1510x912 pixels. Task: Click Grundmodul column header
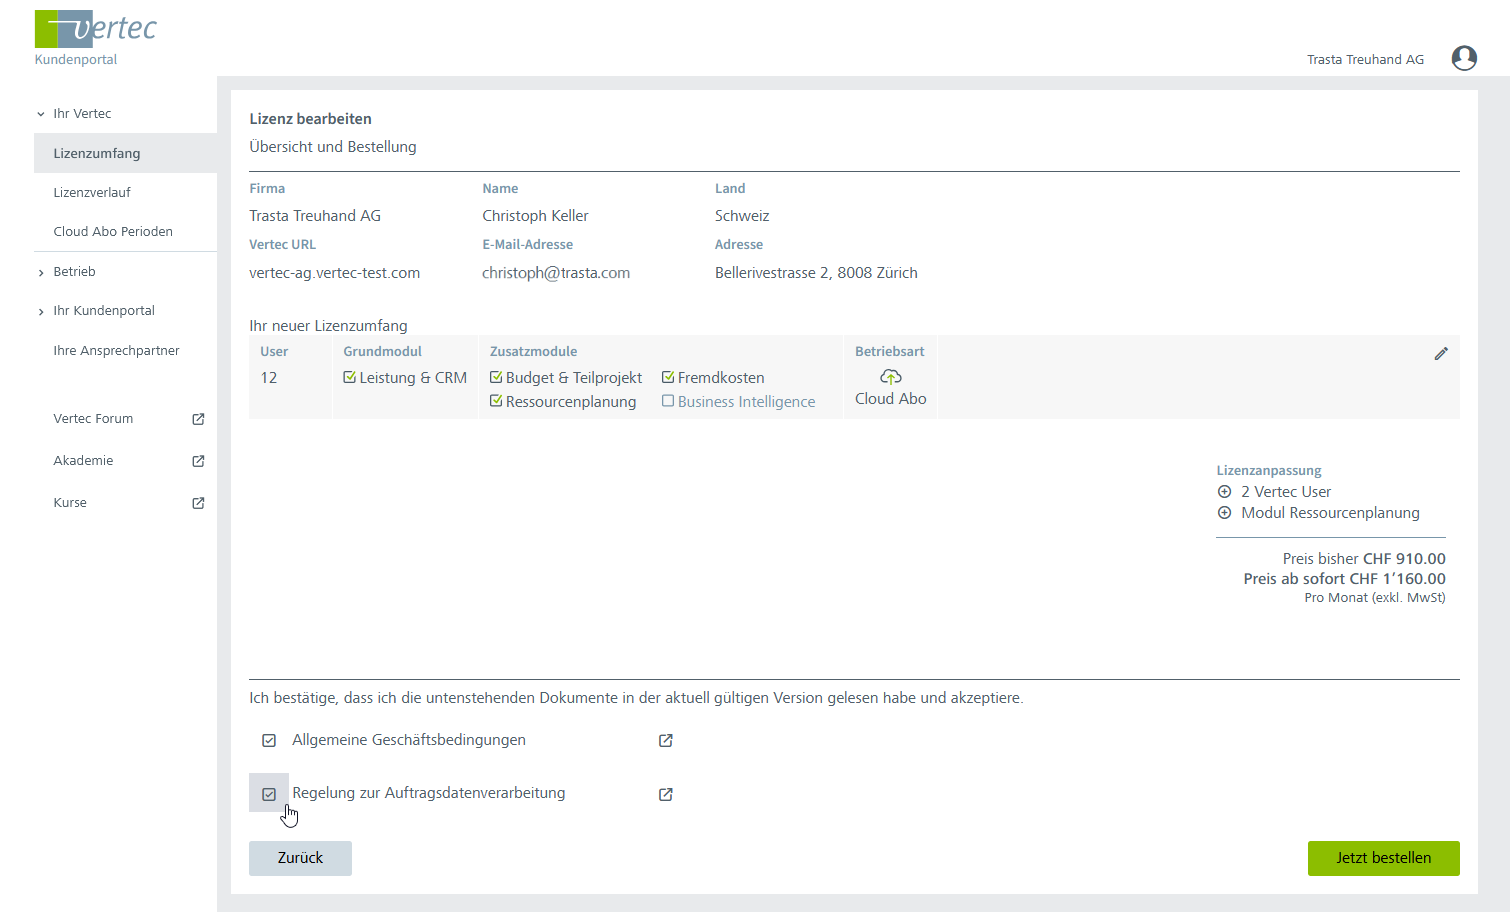(x=382, y=351)
